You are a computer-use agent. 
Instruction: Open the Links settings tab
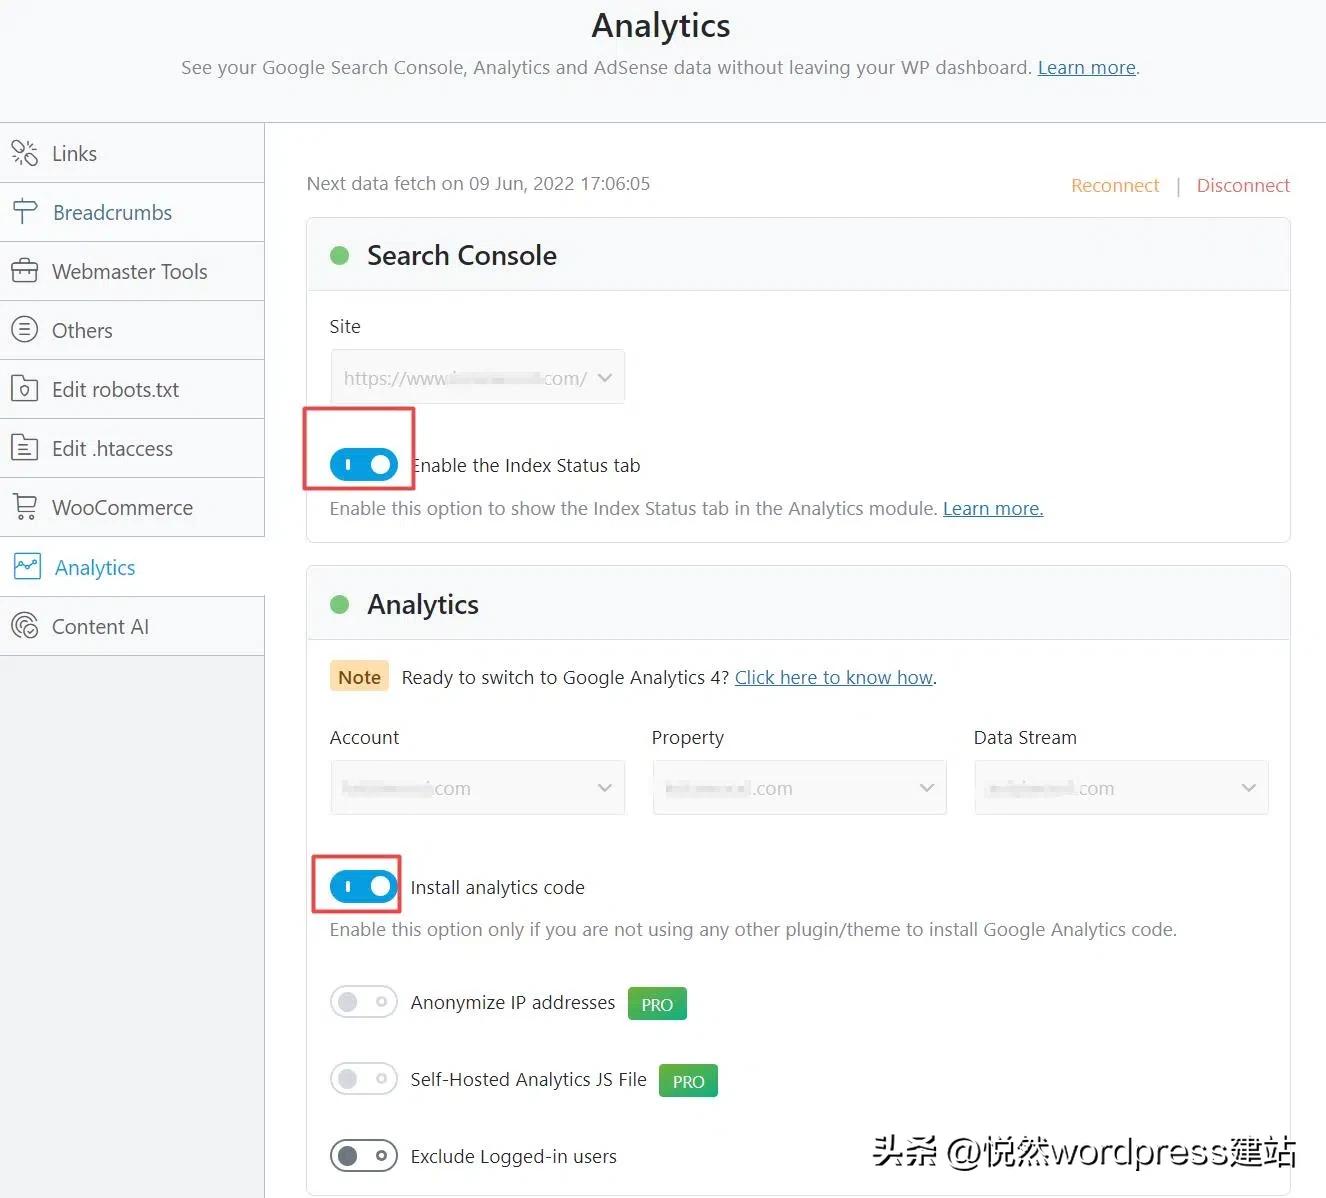click(x=132, y=153)
